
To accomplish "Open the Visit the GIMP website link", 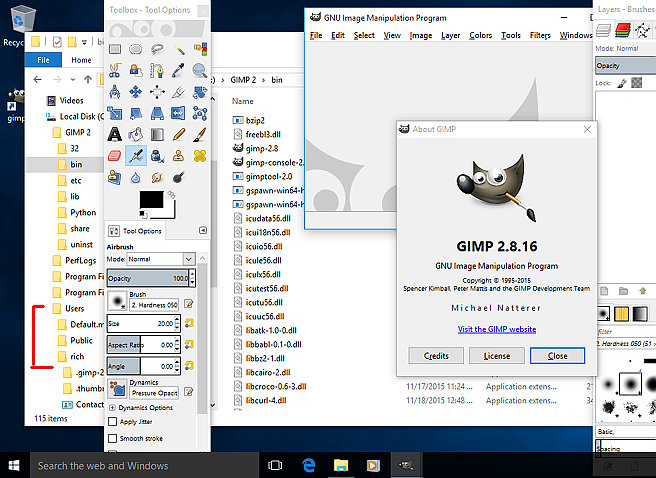I will click(497, 329).
